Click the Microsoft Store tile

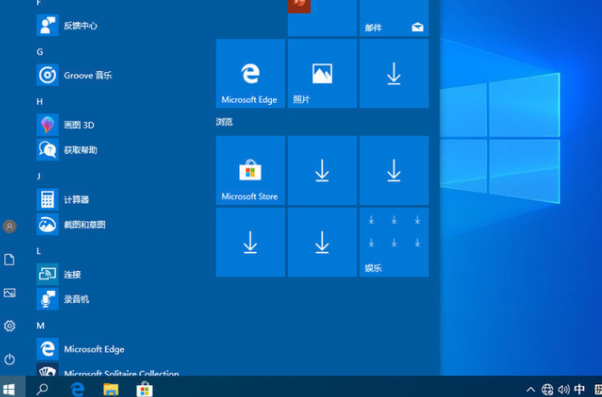(x=250, y=170)
